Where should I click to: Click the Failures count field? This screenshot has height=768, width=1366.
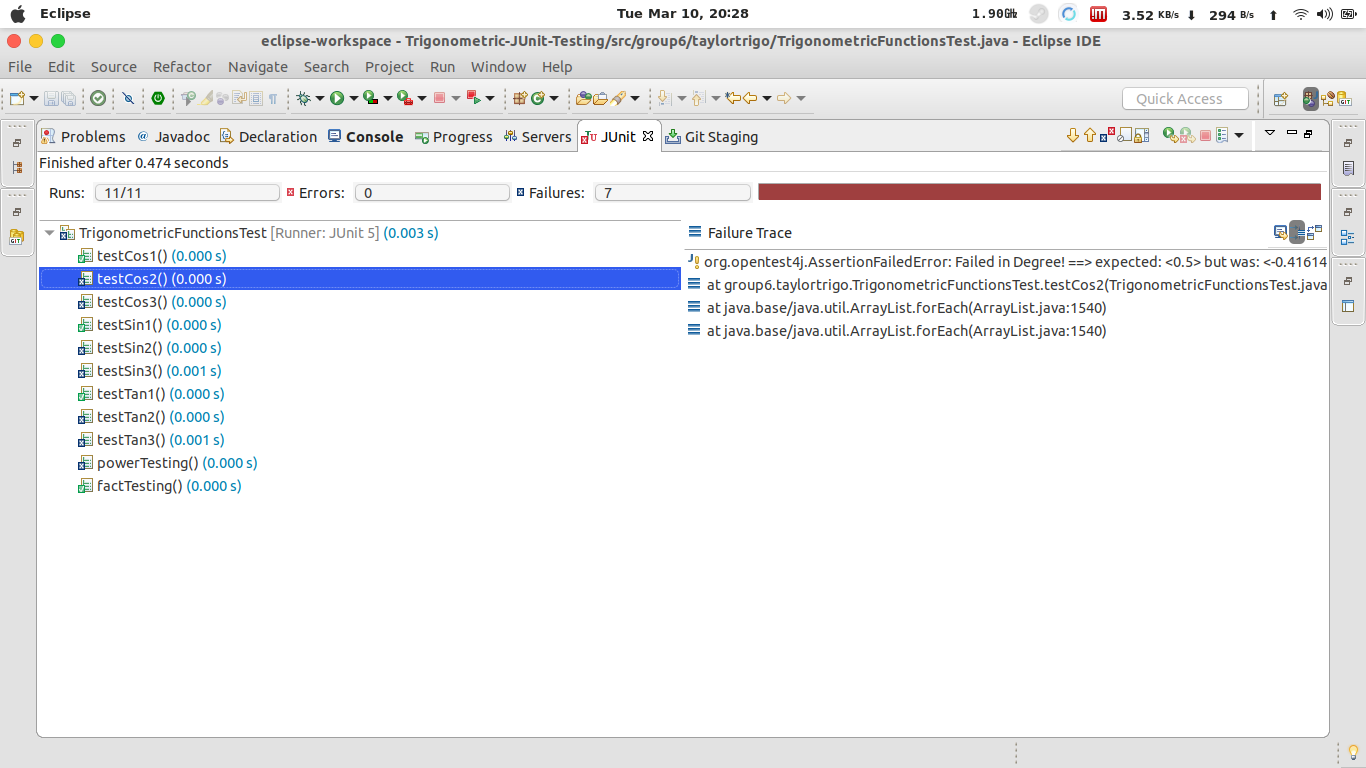click(672, 193)
